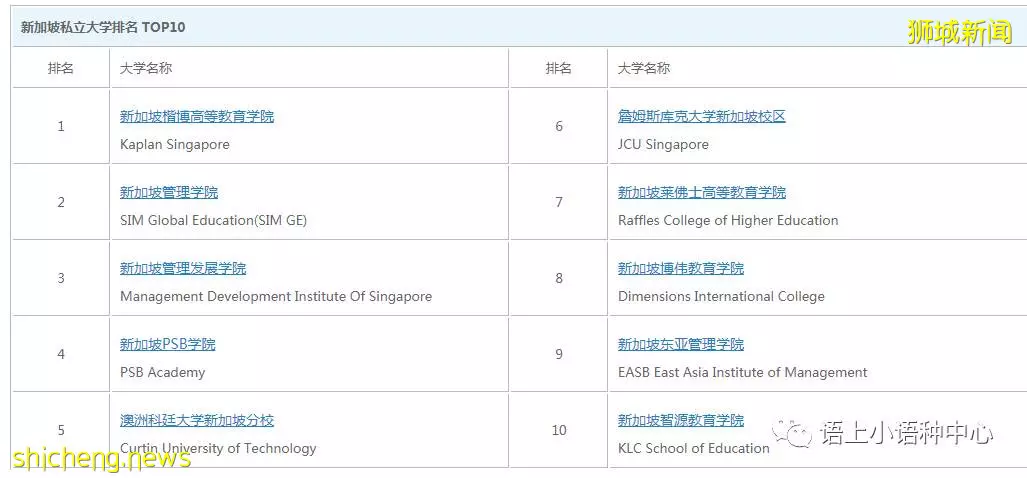Open the 詹姆斯库克大学新加坡校区 link
The width and height of the screenshot is (1027, 478).
point(701,117)
